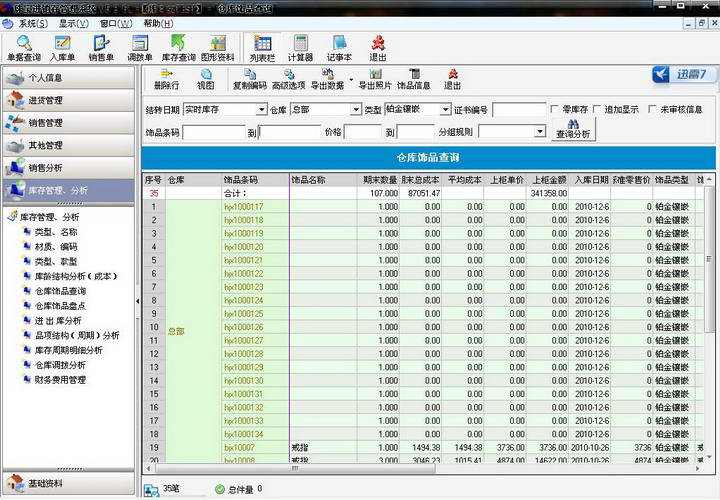
Task: Click the 查询分析 search button
Action: tap(573, 129)
